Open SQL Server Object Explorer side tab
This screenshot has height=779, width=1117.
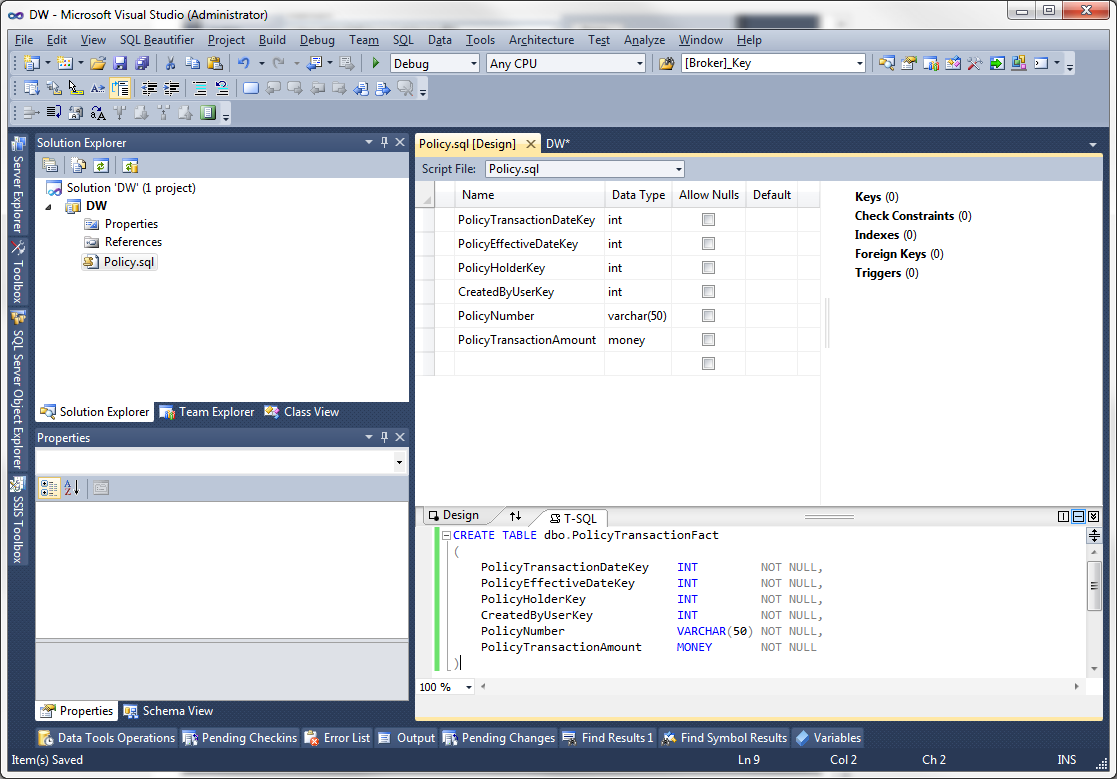point(19,389)
